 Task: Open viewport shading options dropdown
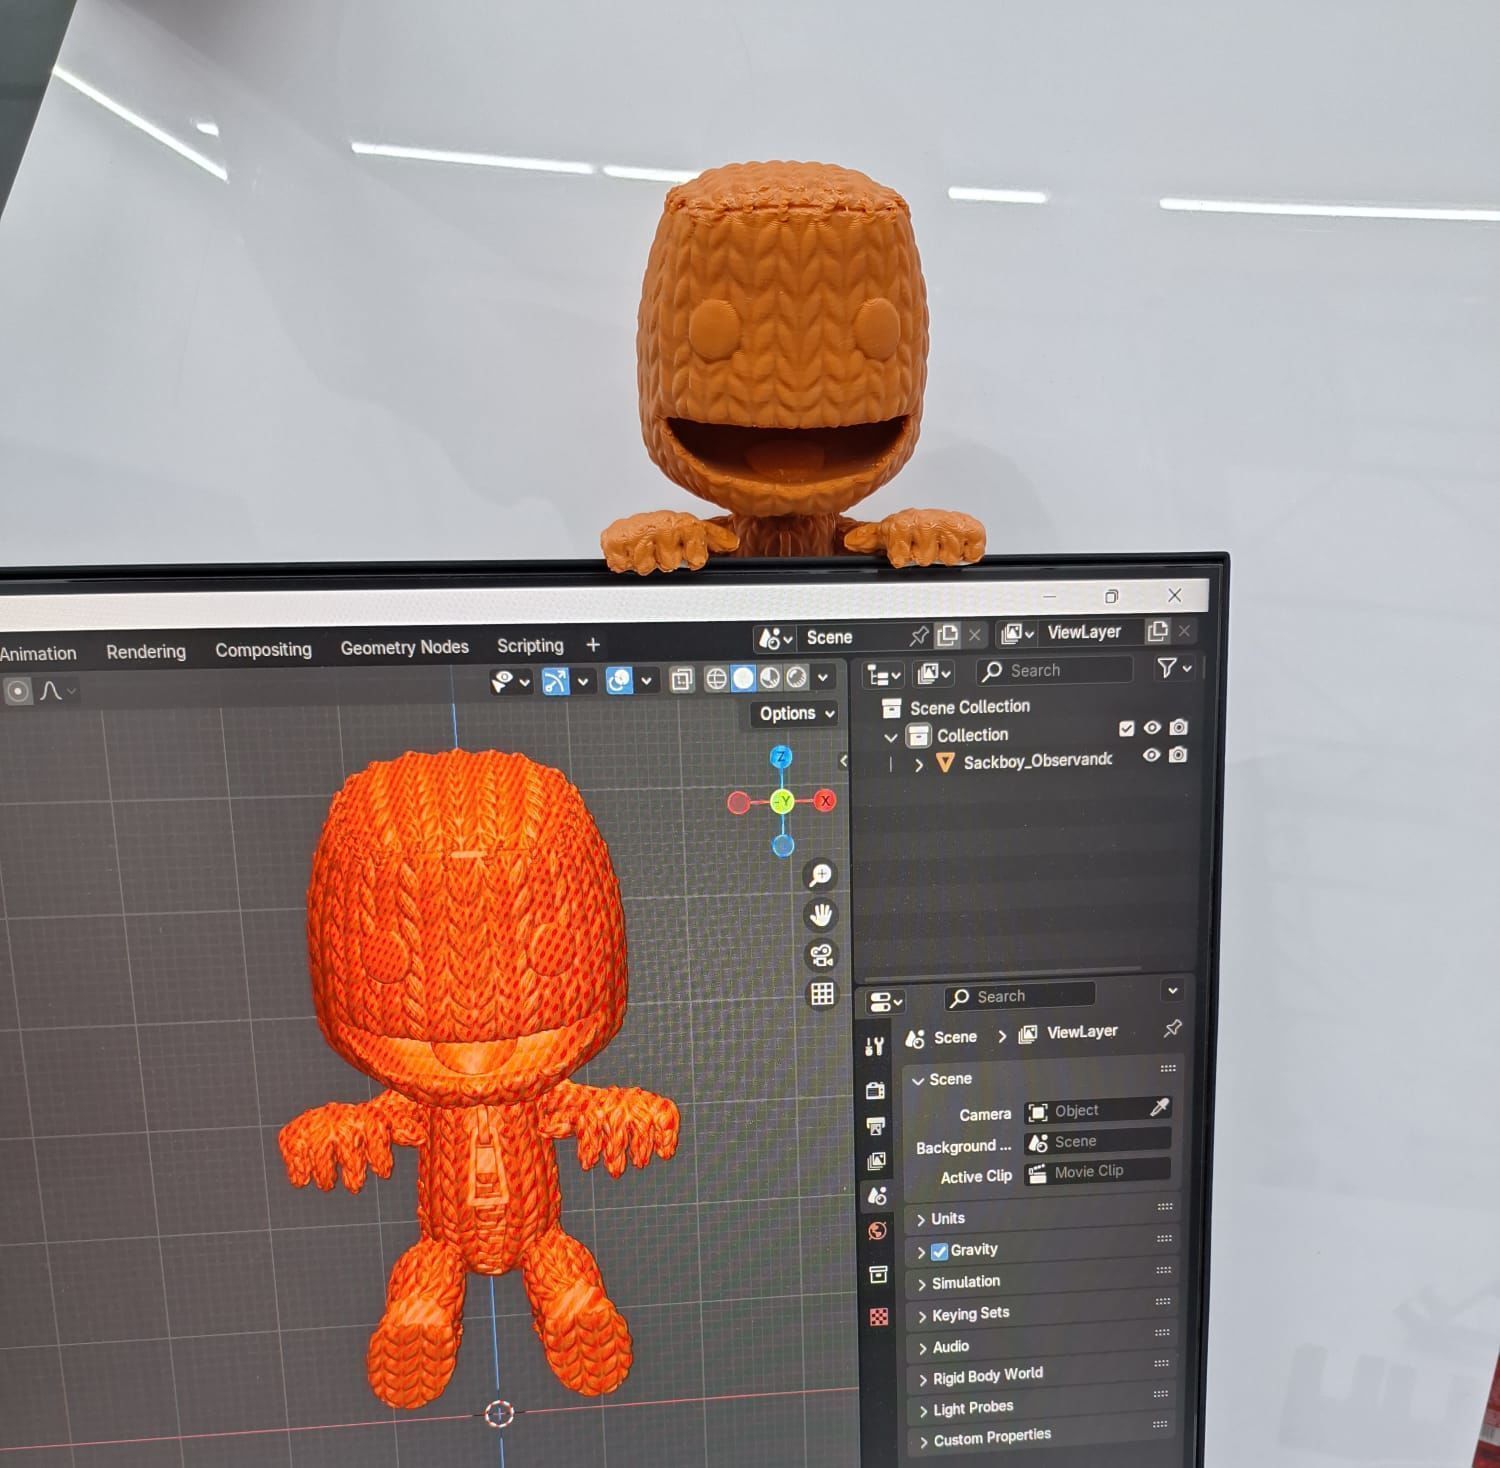pos(823,677)
